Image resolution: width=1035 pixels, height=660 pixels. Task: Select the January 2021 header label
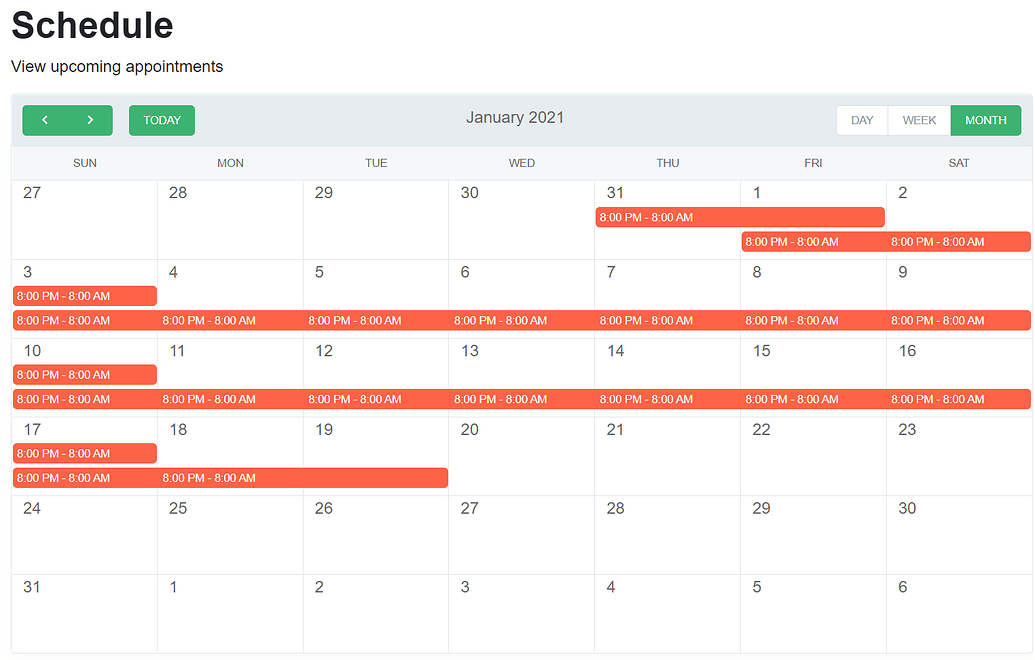click(515, 117)
